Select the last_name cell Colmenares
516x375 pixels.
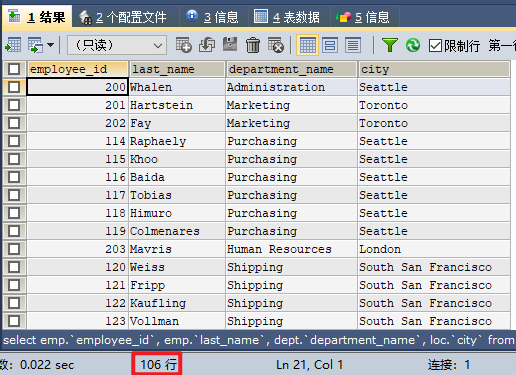[x=177, y=231]
